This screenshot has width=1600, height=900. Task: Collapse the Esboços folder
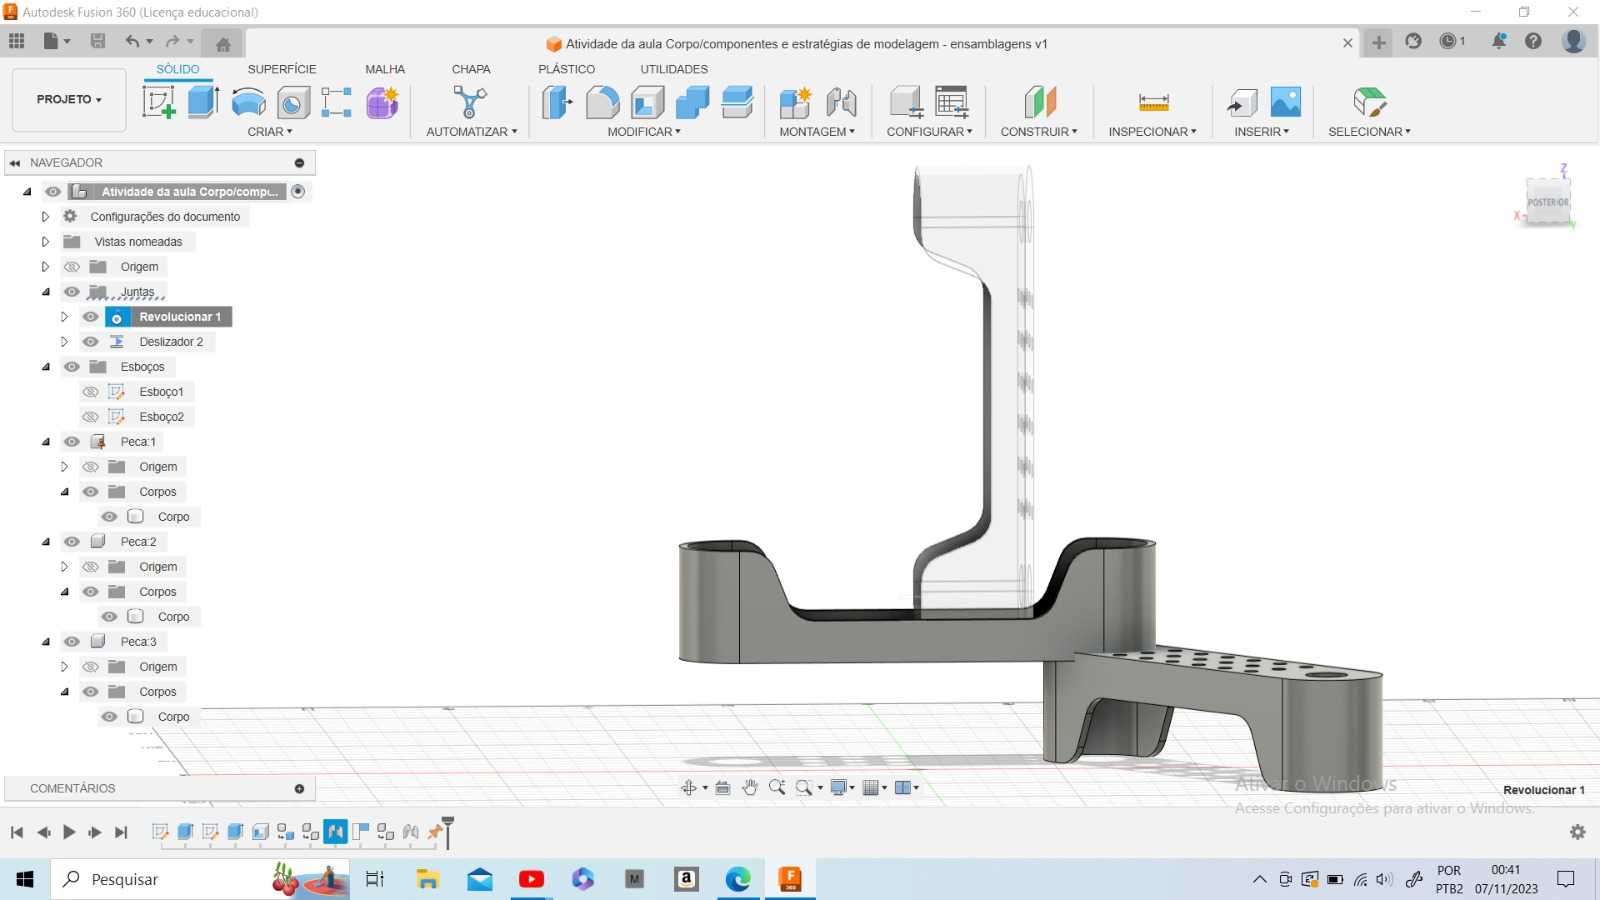click(x=45, y=367)
